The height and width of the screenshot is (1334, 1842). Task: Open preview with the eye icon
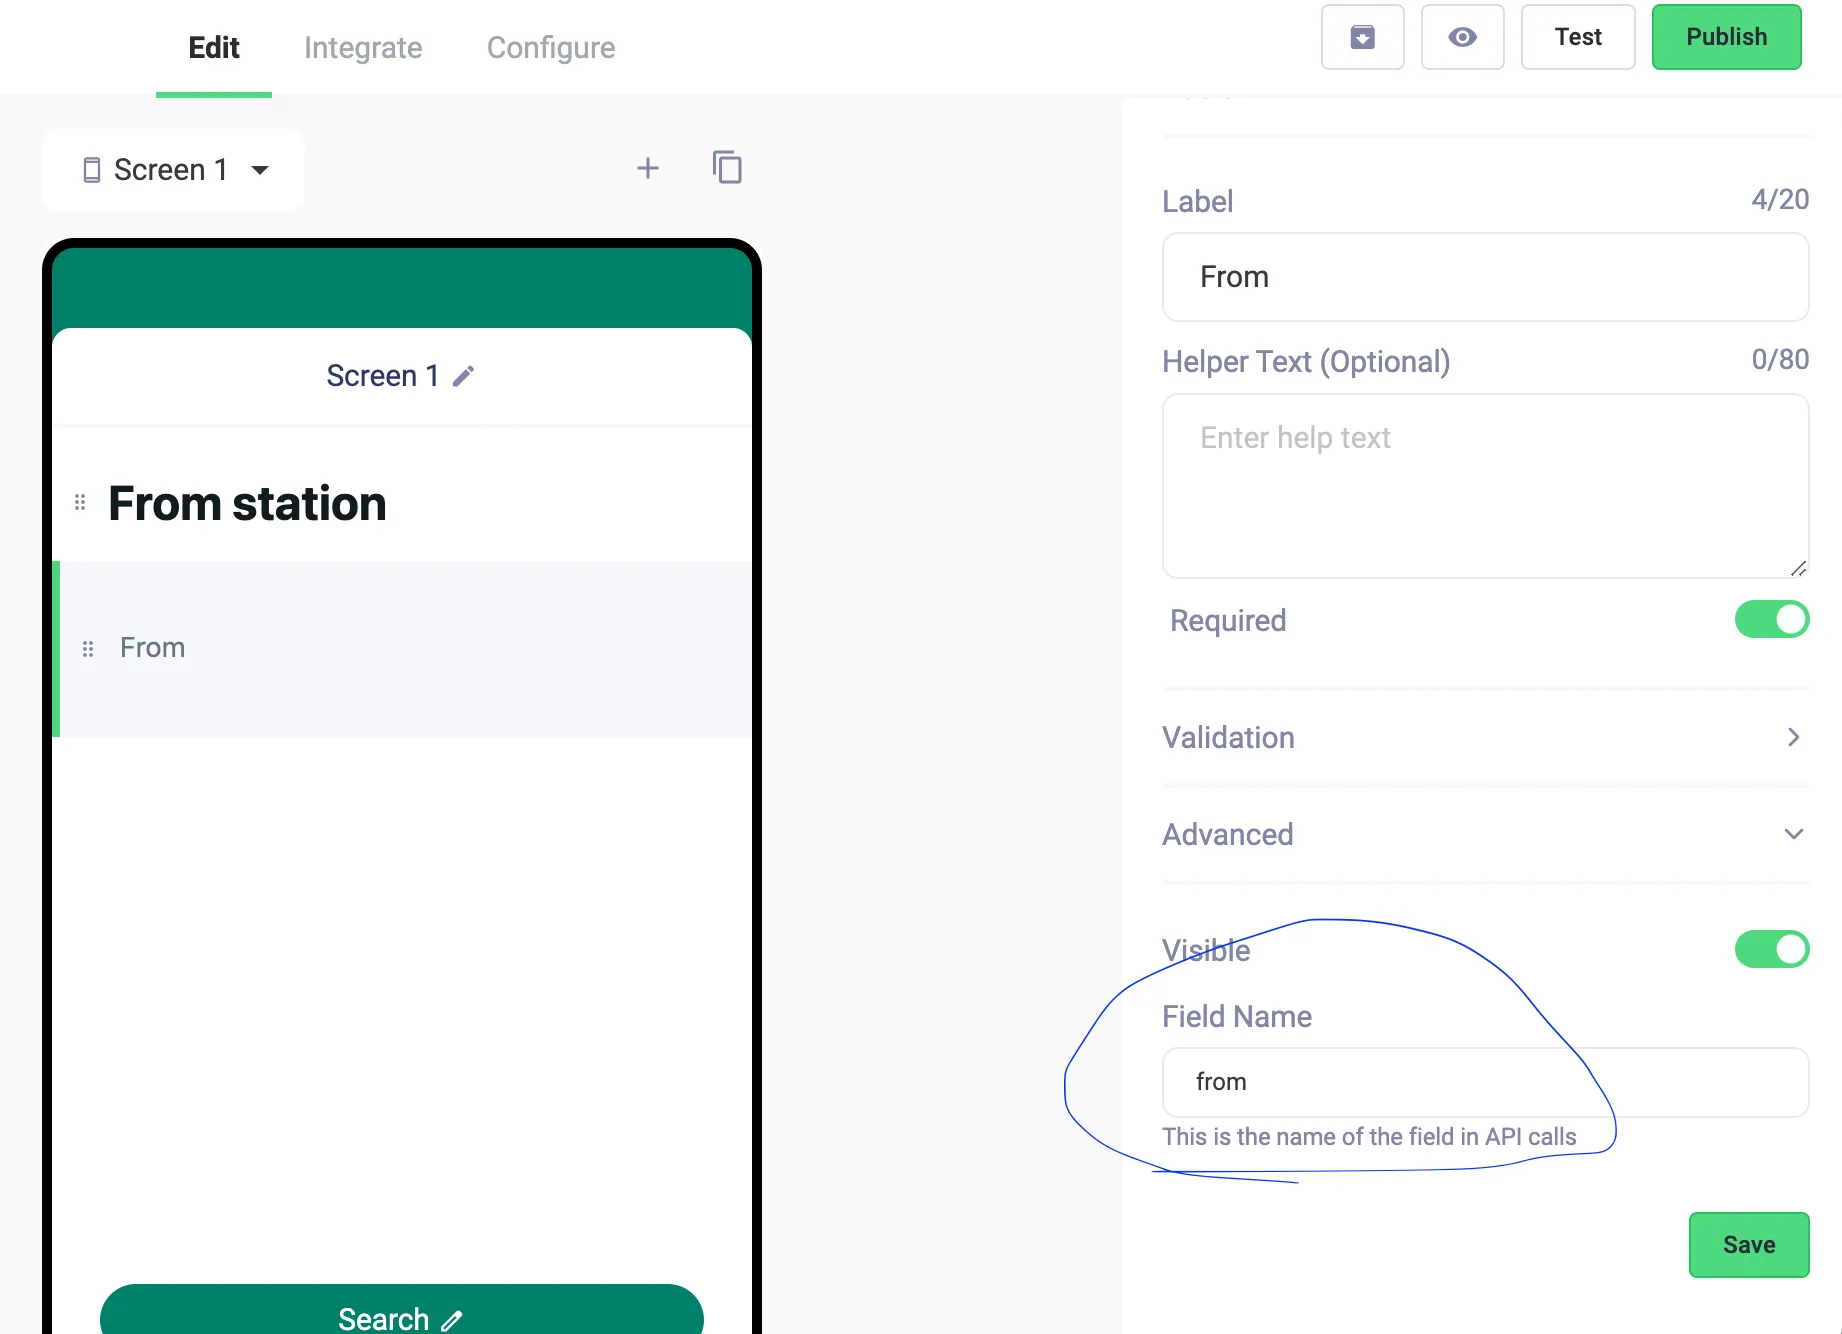coord(1462,37)
